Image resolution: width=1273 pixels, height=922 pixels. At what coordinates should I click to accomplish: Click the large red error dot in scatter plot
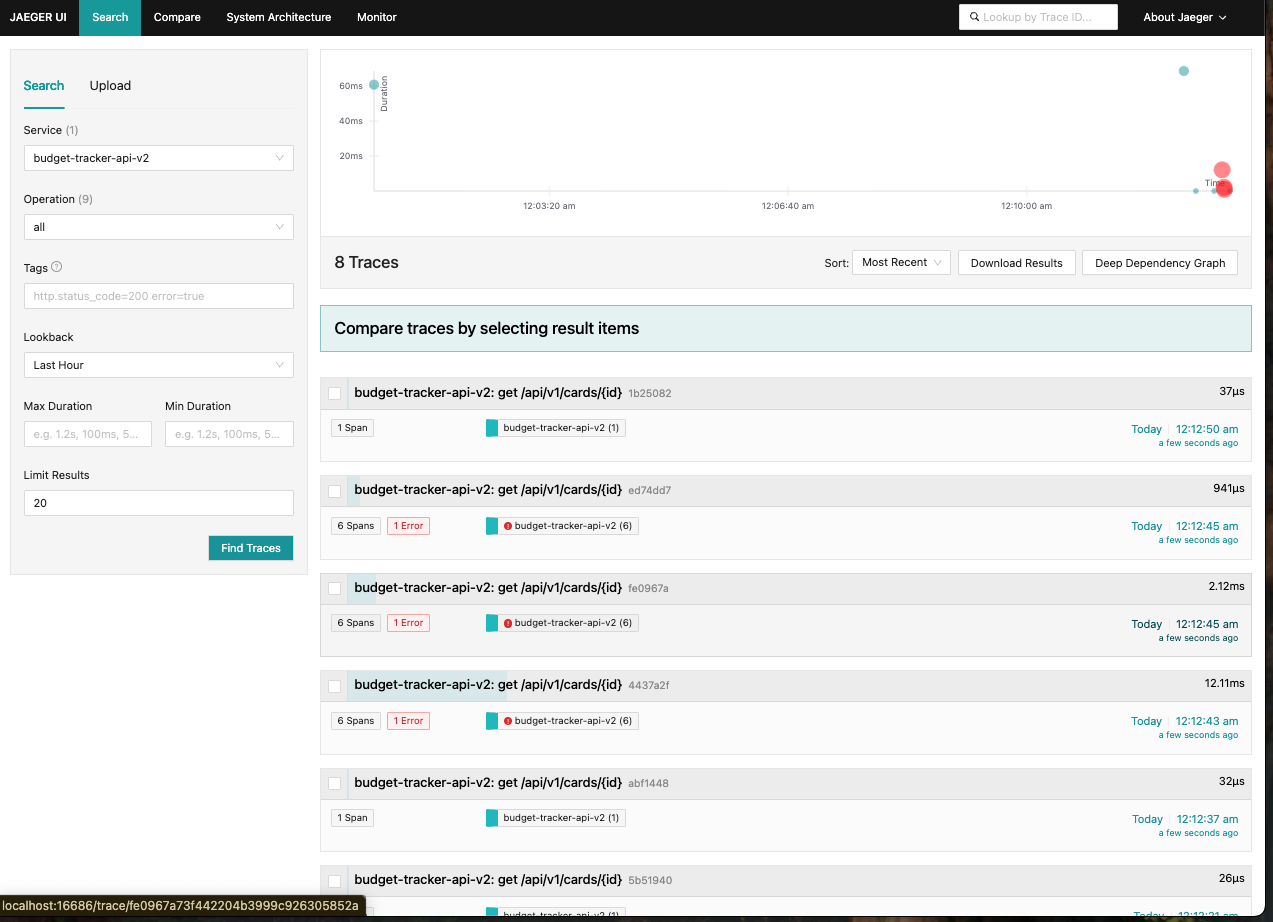click(x=1222, y=170)
